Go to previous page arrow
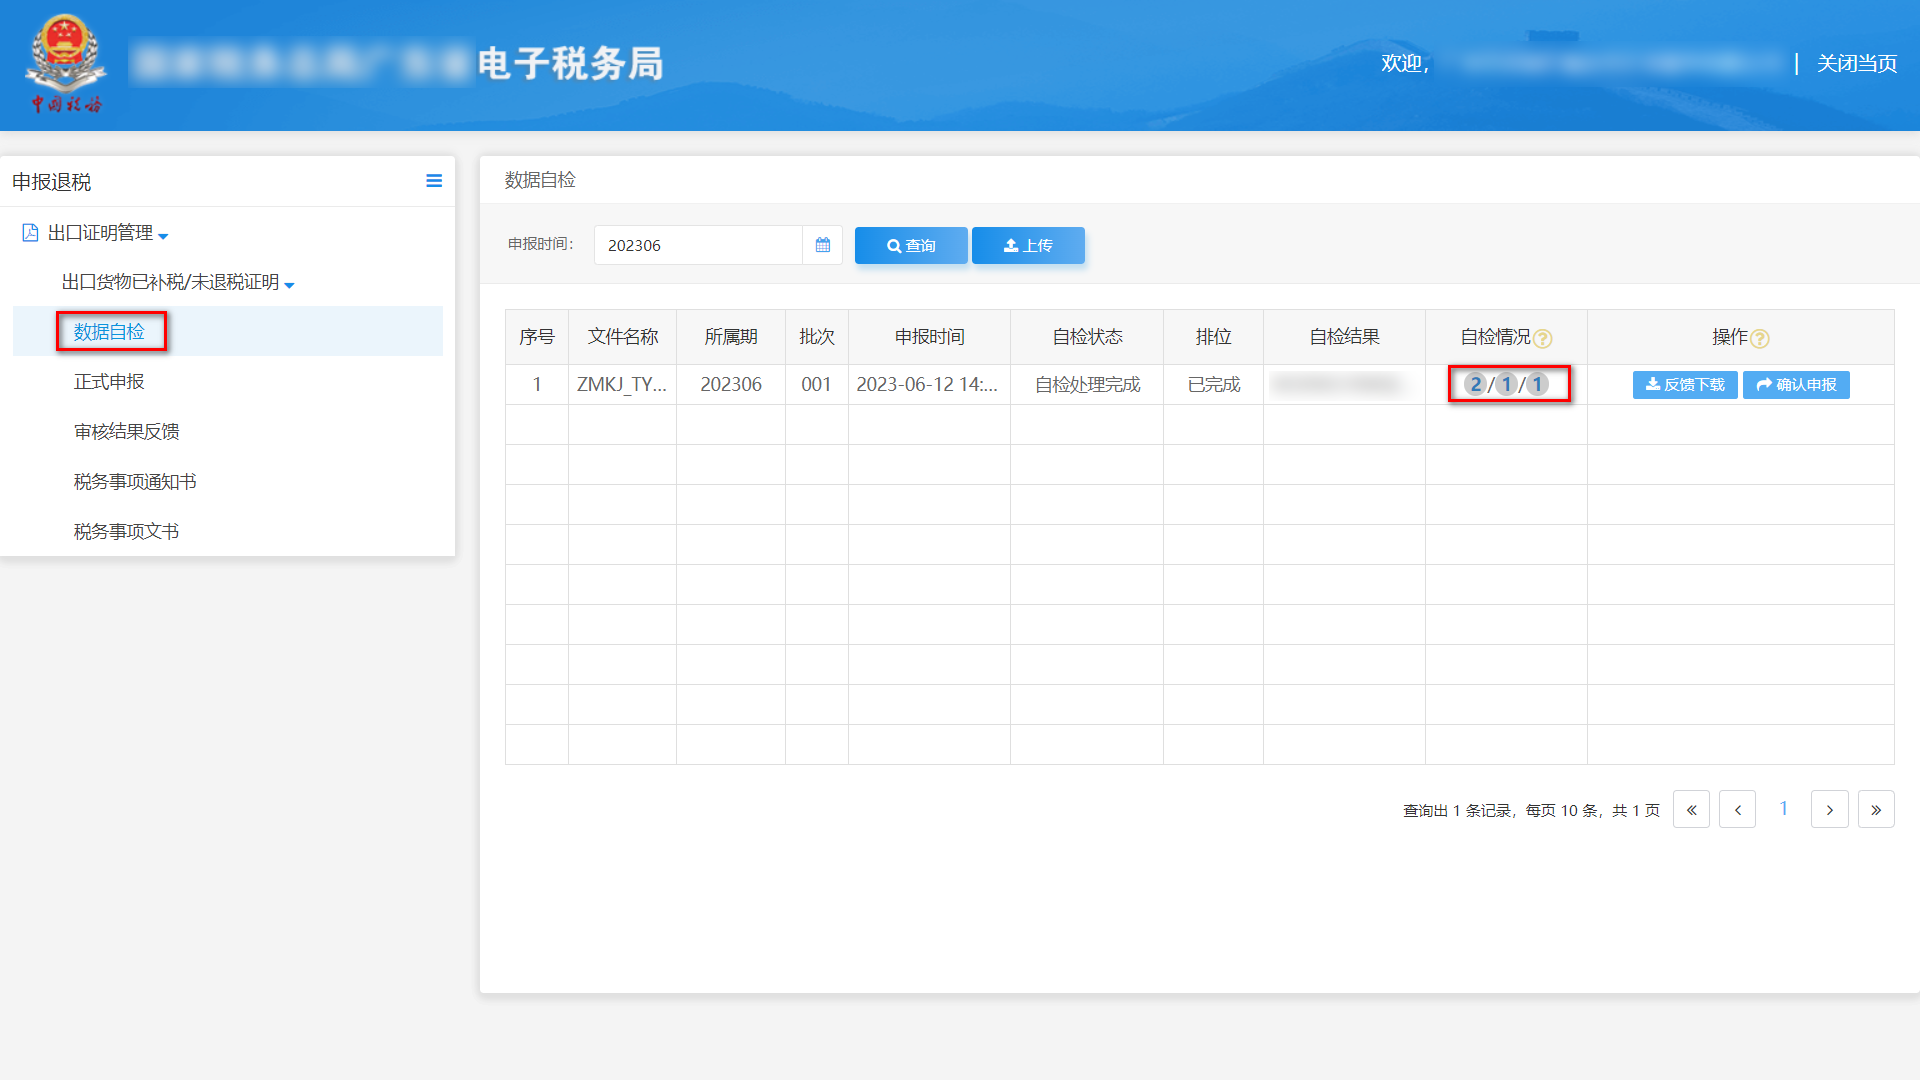The width and height of the screenshot is (1920, 1080). tap(1738, 810)
